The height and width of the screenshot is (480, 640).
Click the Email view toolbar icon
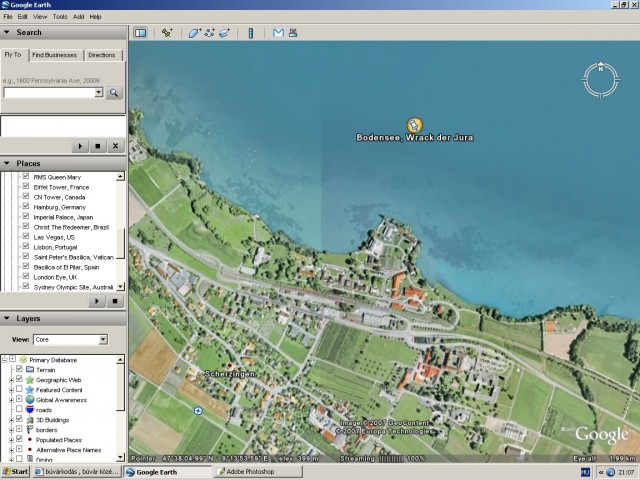279,33
